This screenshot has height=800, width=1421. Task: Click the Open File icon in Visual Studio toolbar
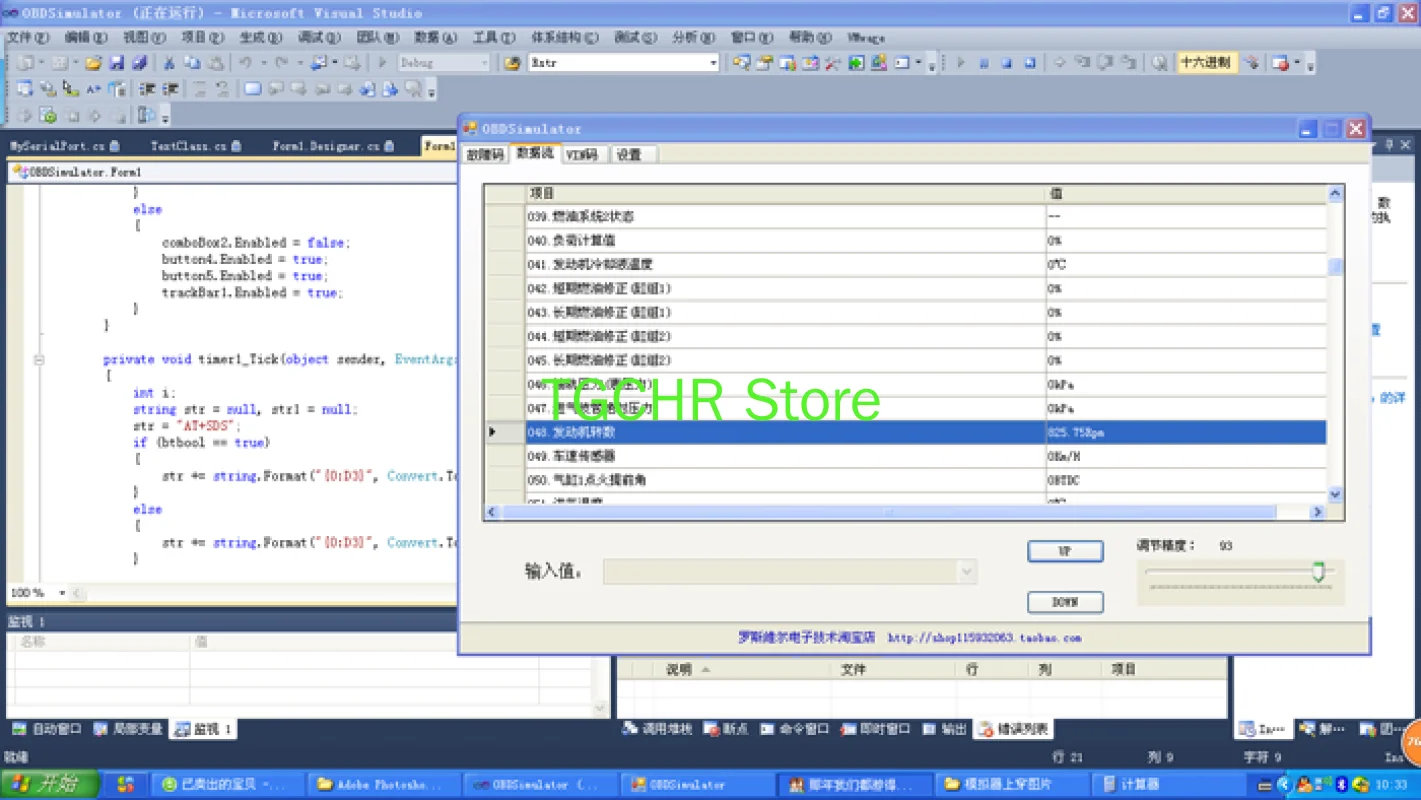tap(93, 63)
